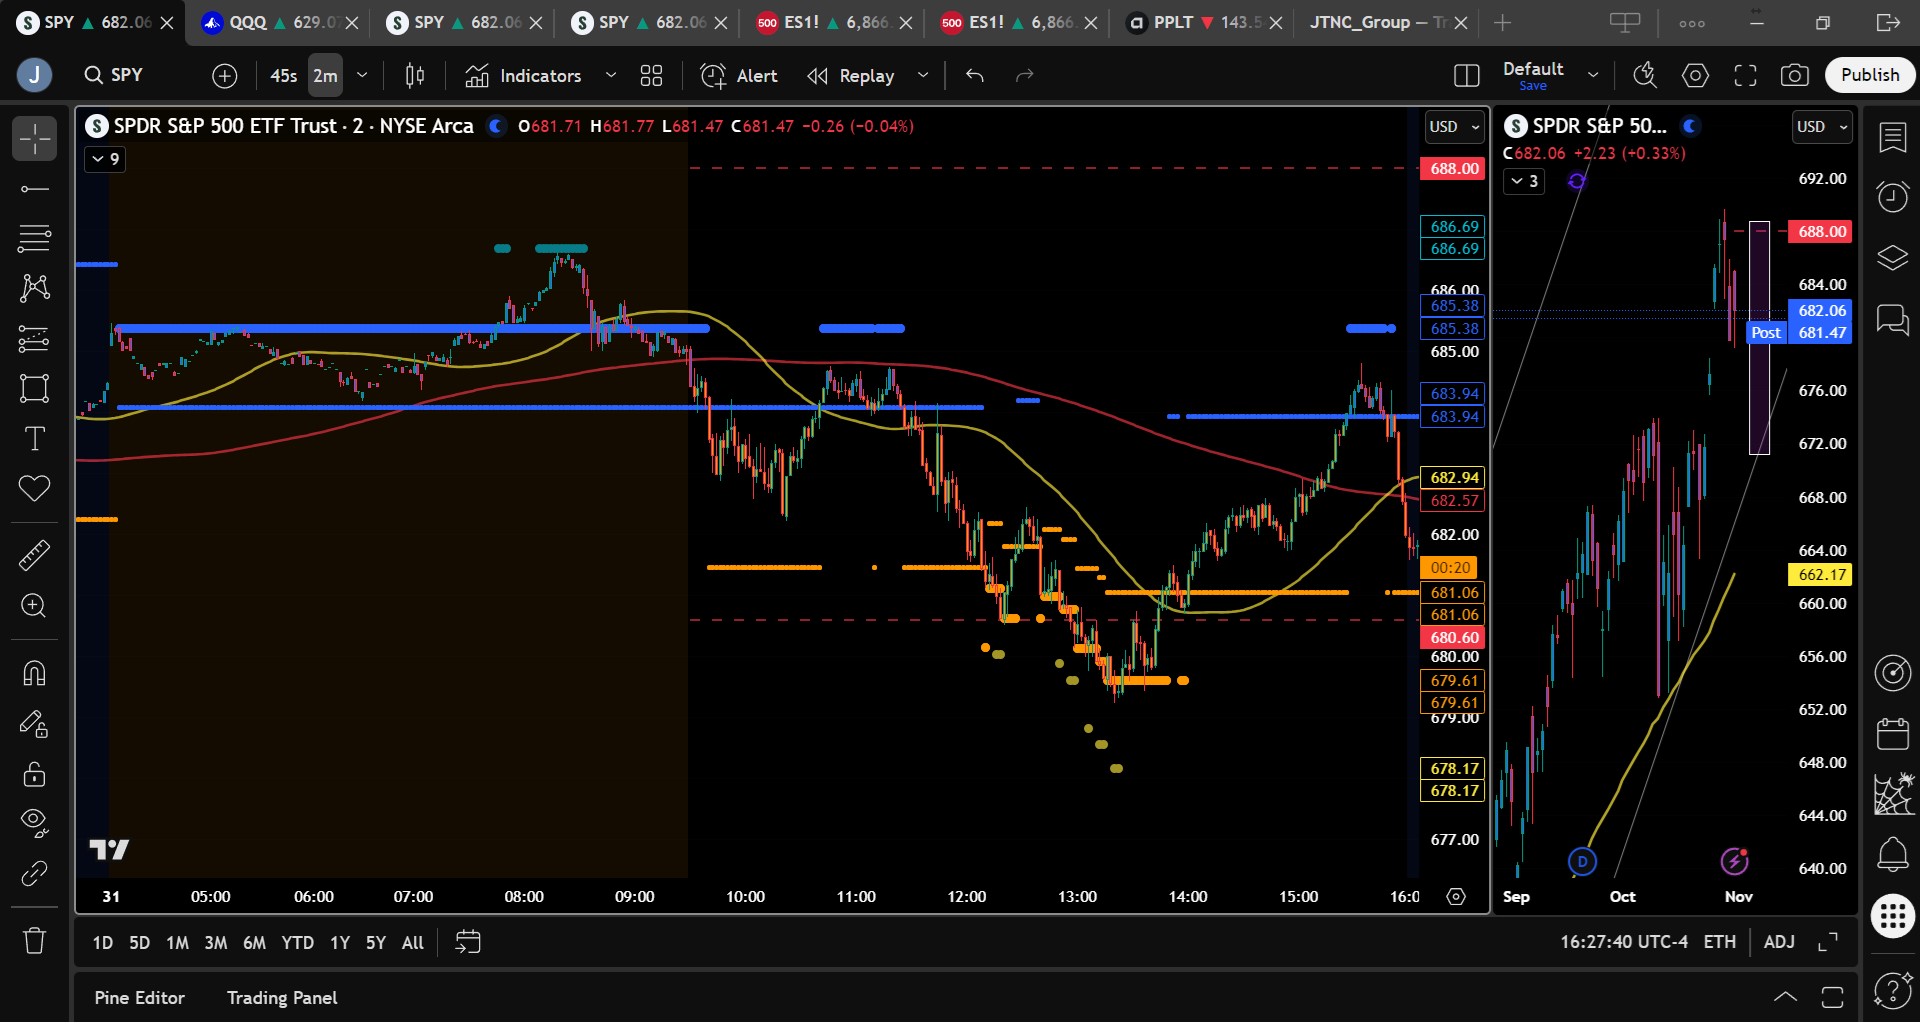
Task: Expand the bottom panel chevron
Action: point(1785,997)
